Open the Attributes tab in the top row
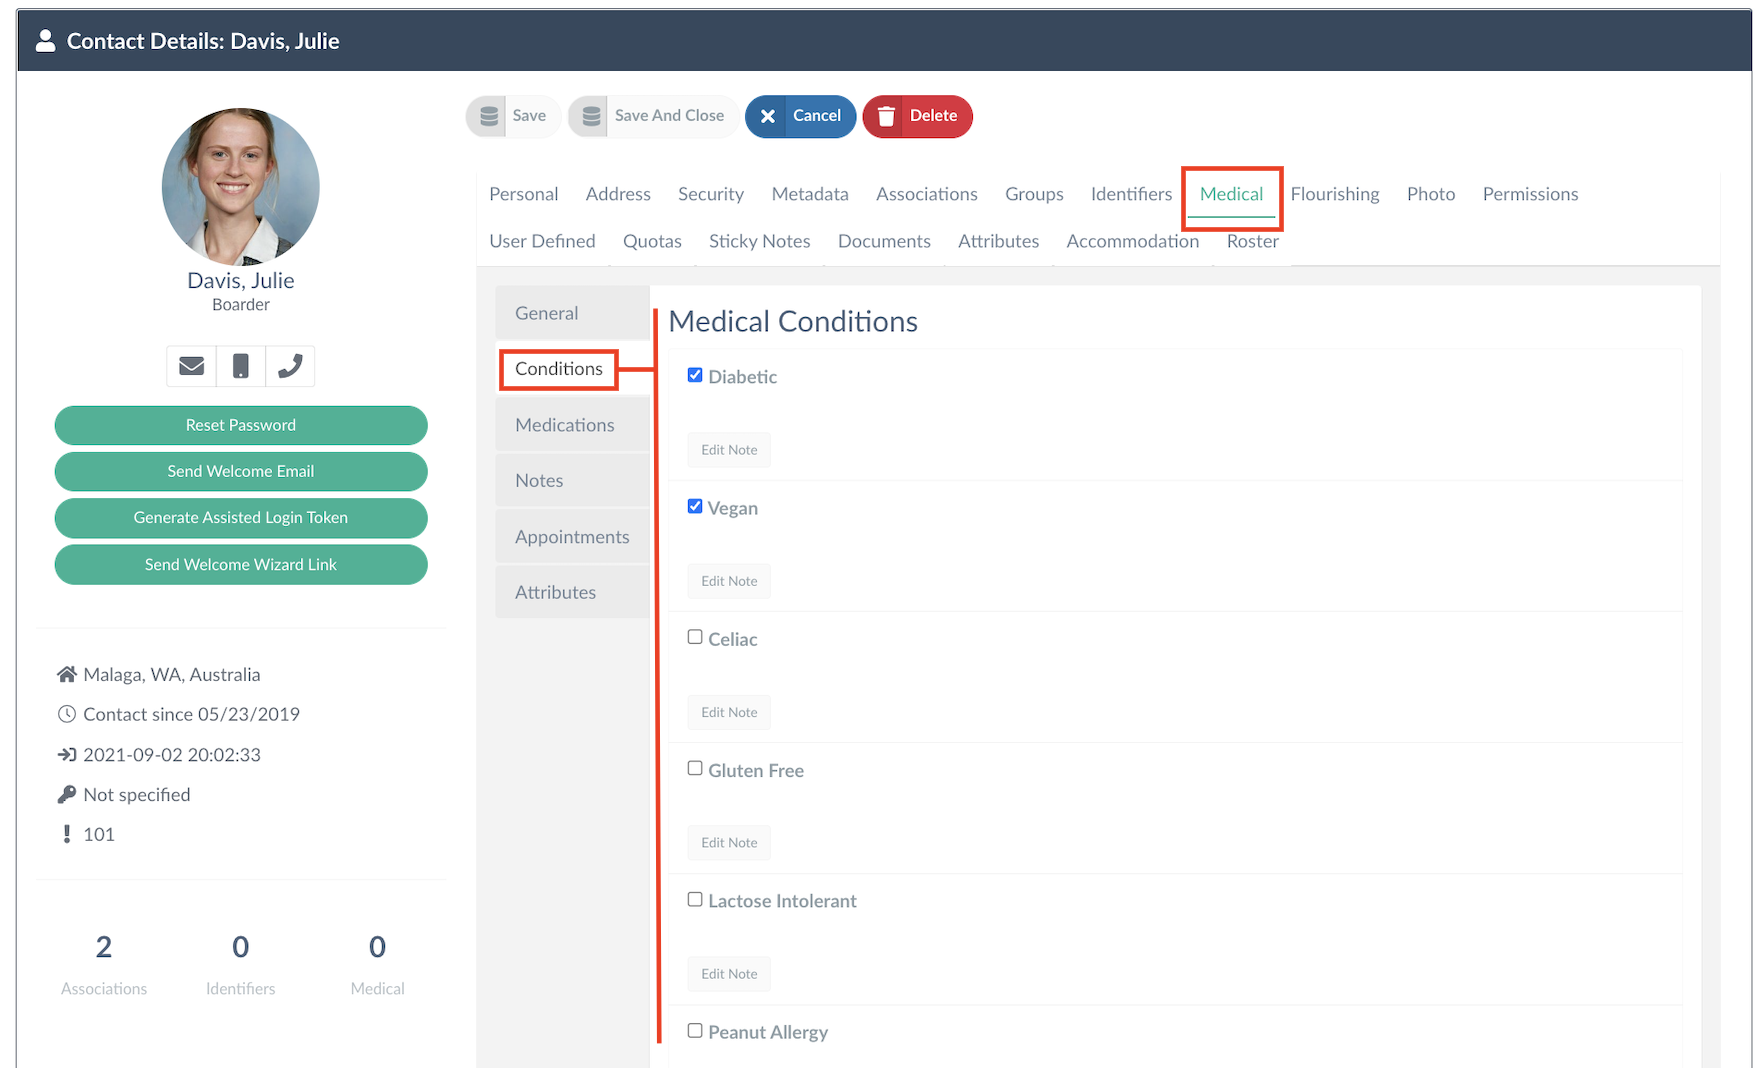Viewport: 1760px width, 1068px height. (998, 241)
